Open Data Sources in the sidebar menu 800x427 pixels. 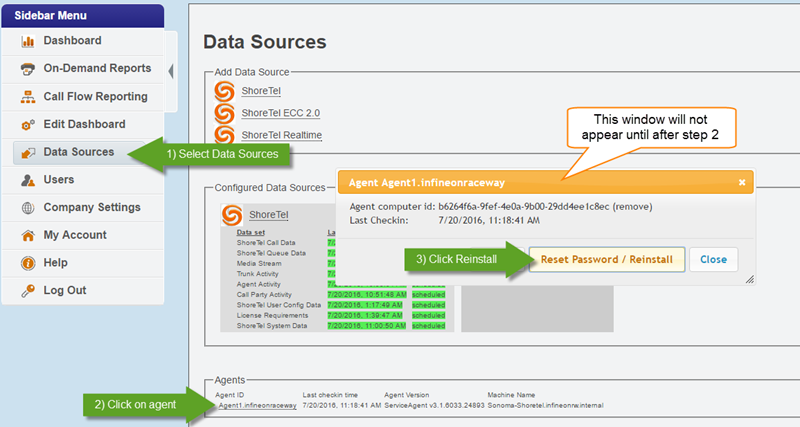click(x=78, y=153)
